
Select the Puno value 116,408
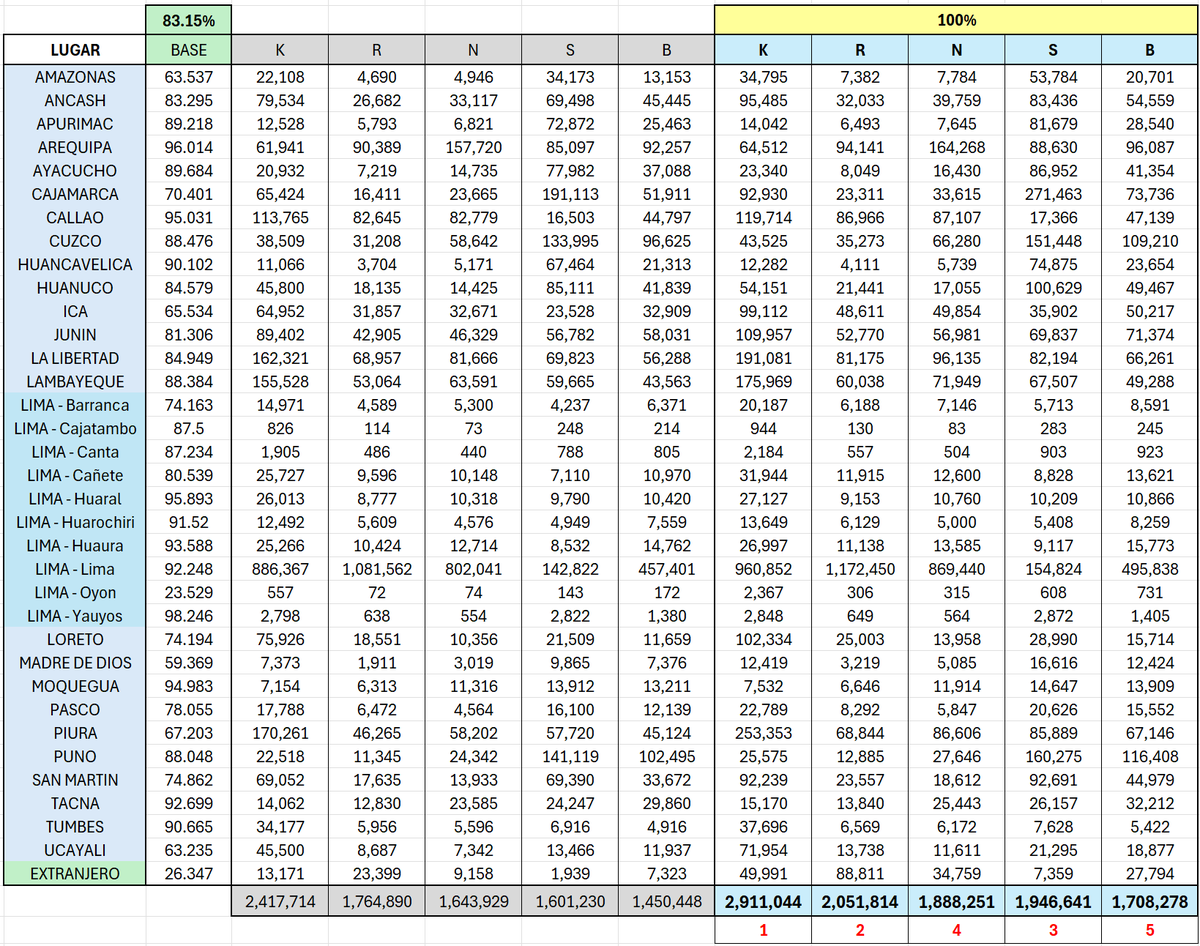coord(1150,756)
